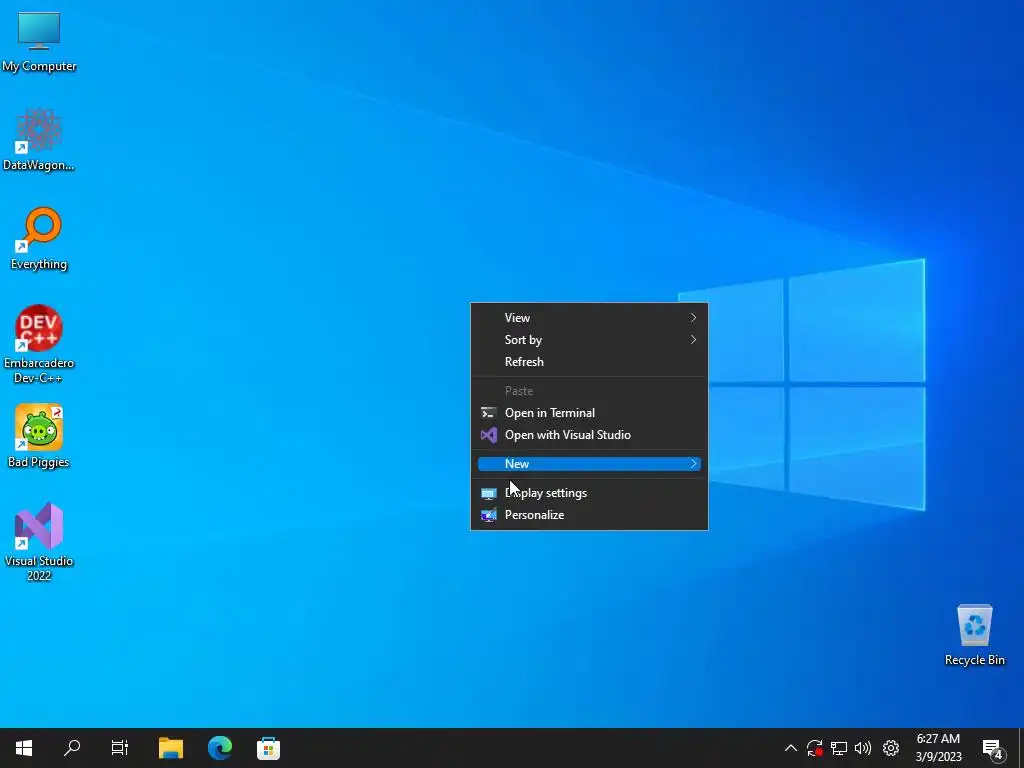
Task: Click the Sort by submenu arrow
Action: point(694,340)
